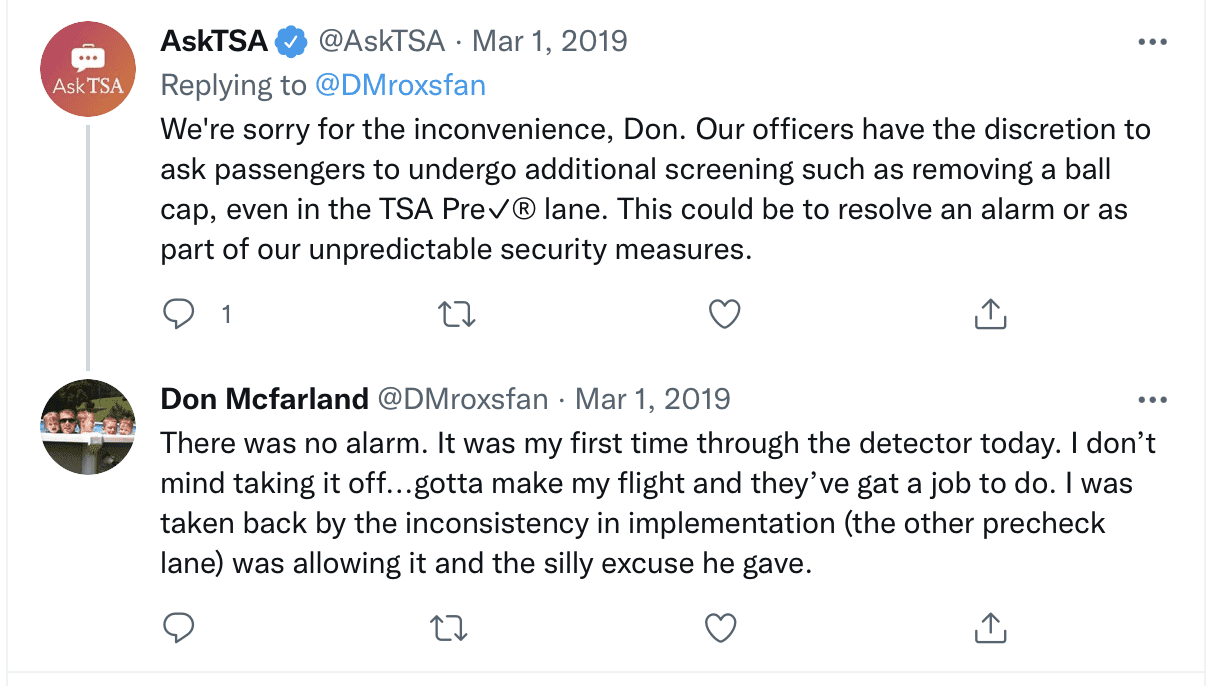Open the @AskTSA handle link
The height and width of the screenshot is (686, 1216).
click(381, 41)
